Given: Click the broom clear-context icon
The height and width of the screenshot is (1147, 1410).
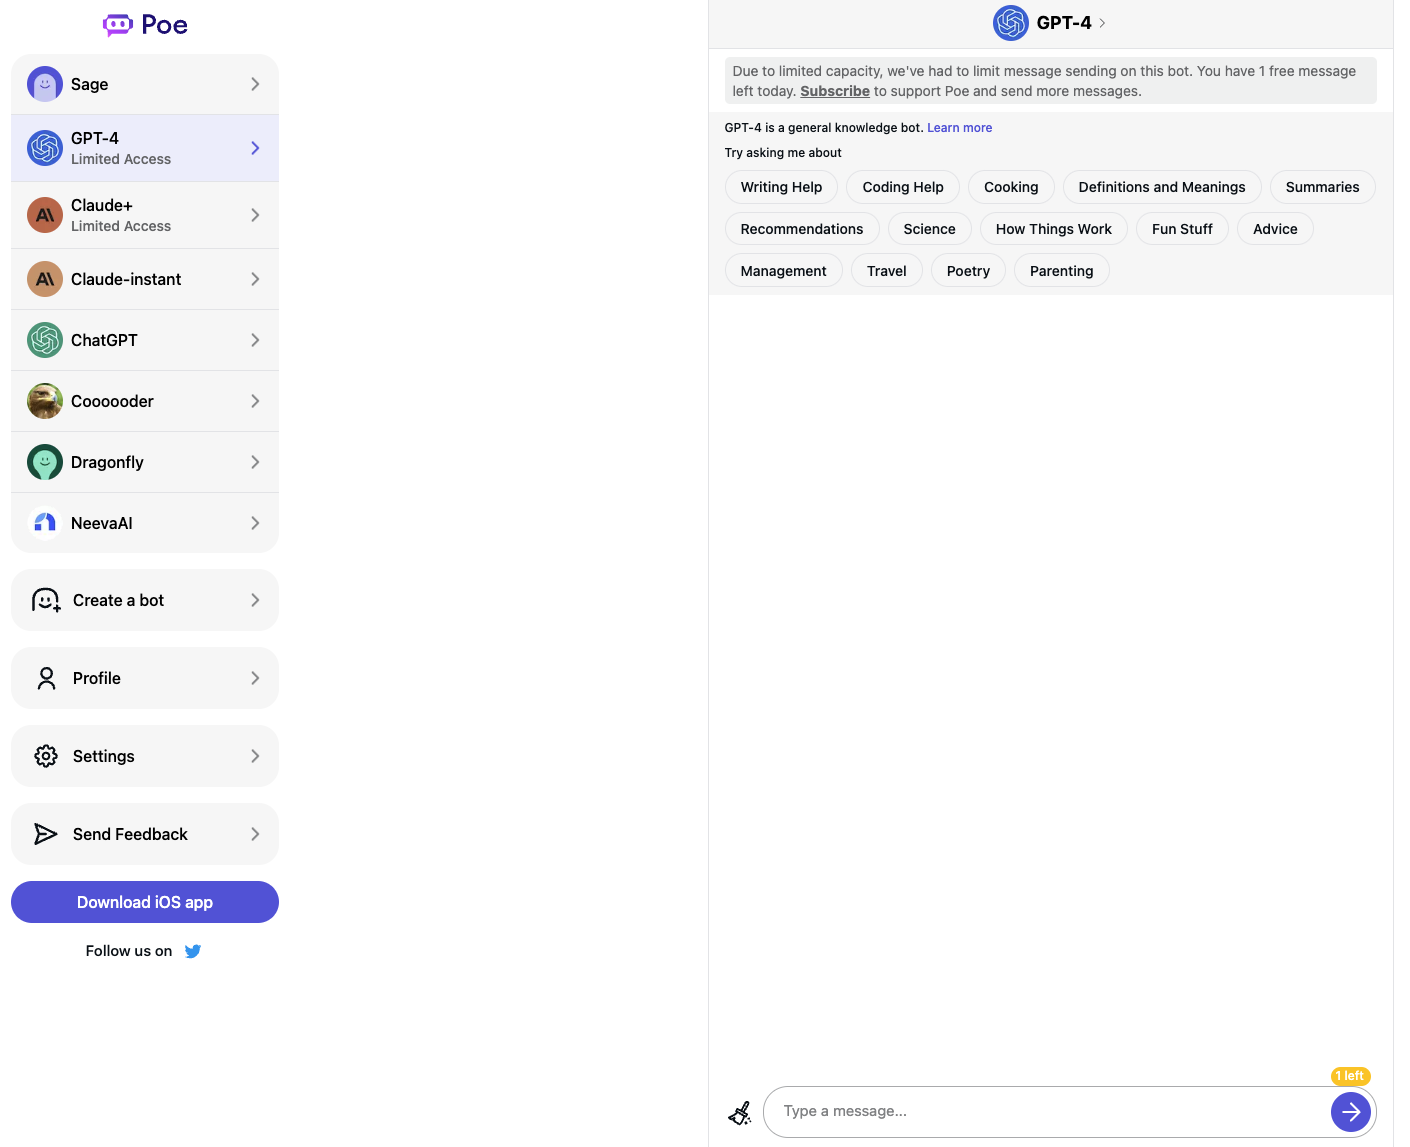Looking at the screenshot, I should pyautogui.click(x=740, y=1112).
